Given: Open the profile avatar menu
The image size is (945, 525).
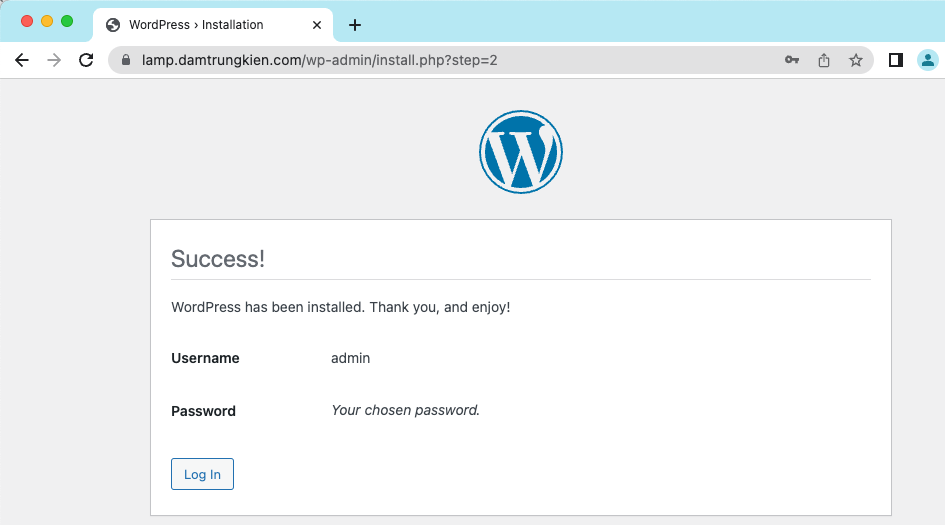Looking at the screenshot, I should pyautogui.click(x=928, y=60).
